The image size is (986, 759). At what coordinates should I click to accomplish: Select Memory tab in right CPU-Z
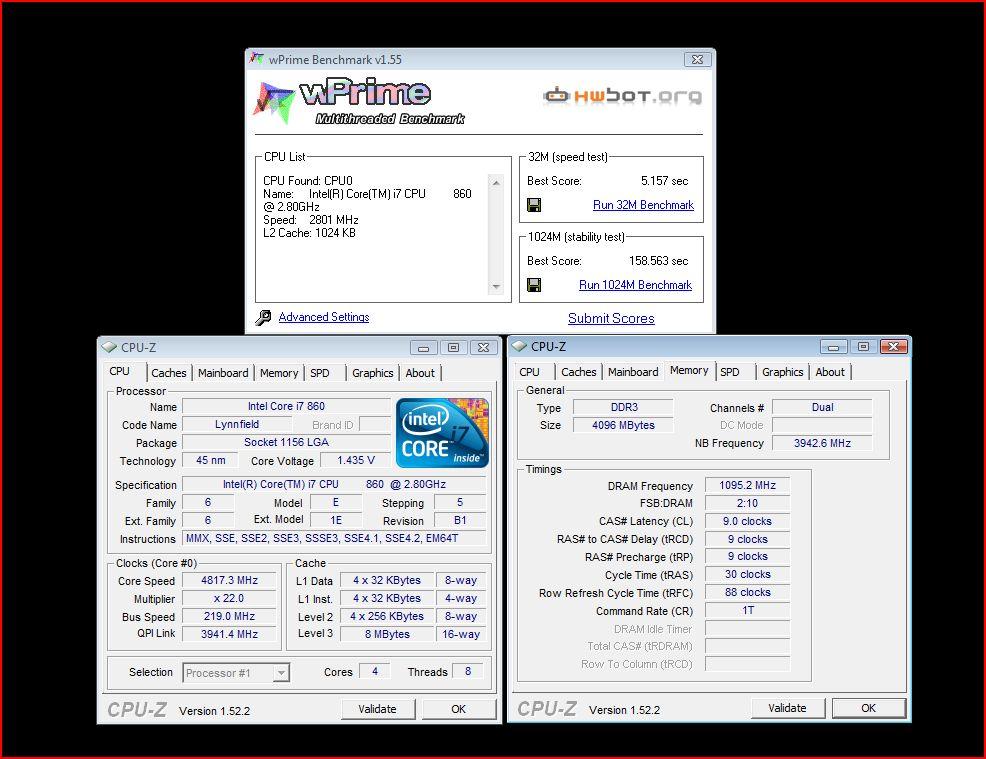click(689, 371)
